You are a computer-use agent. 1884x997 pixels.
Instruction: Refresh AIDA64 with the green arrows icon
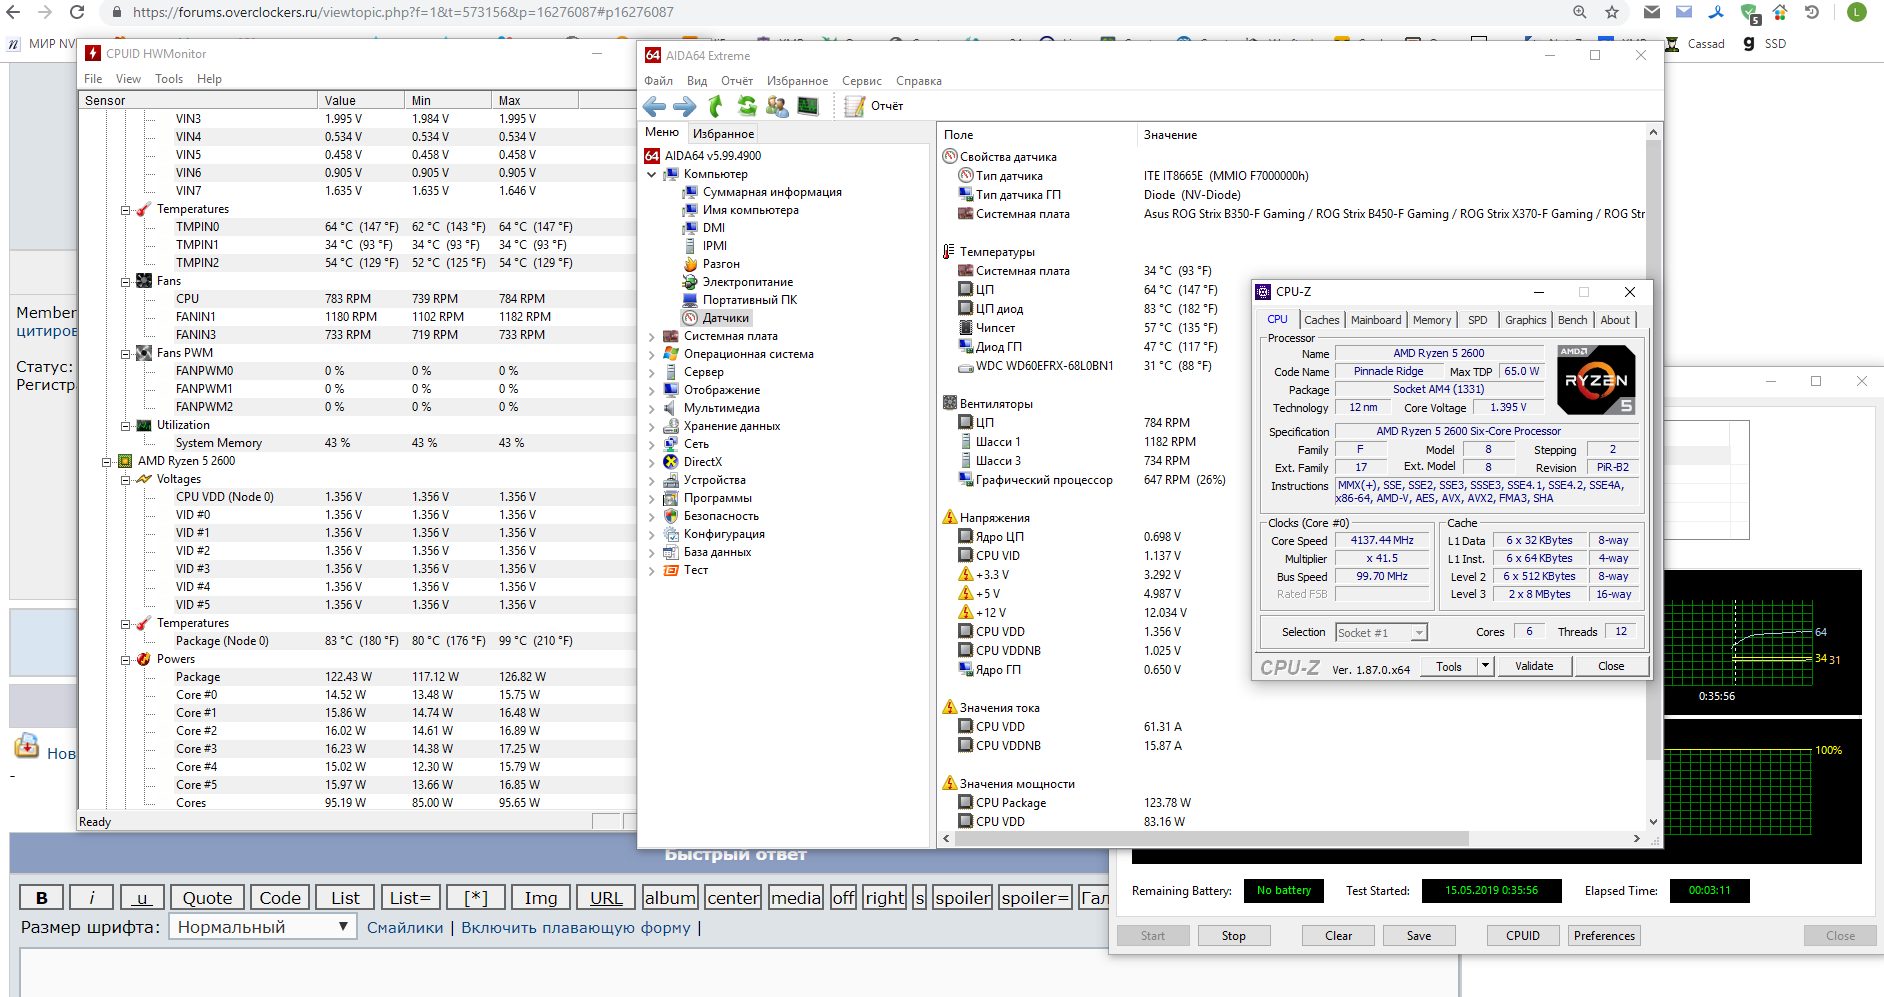[x=746, y=106]
